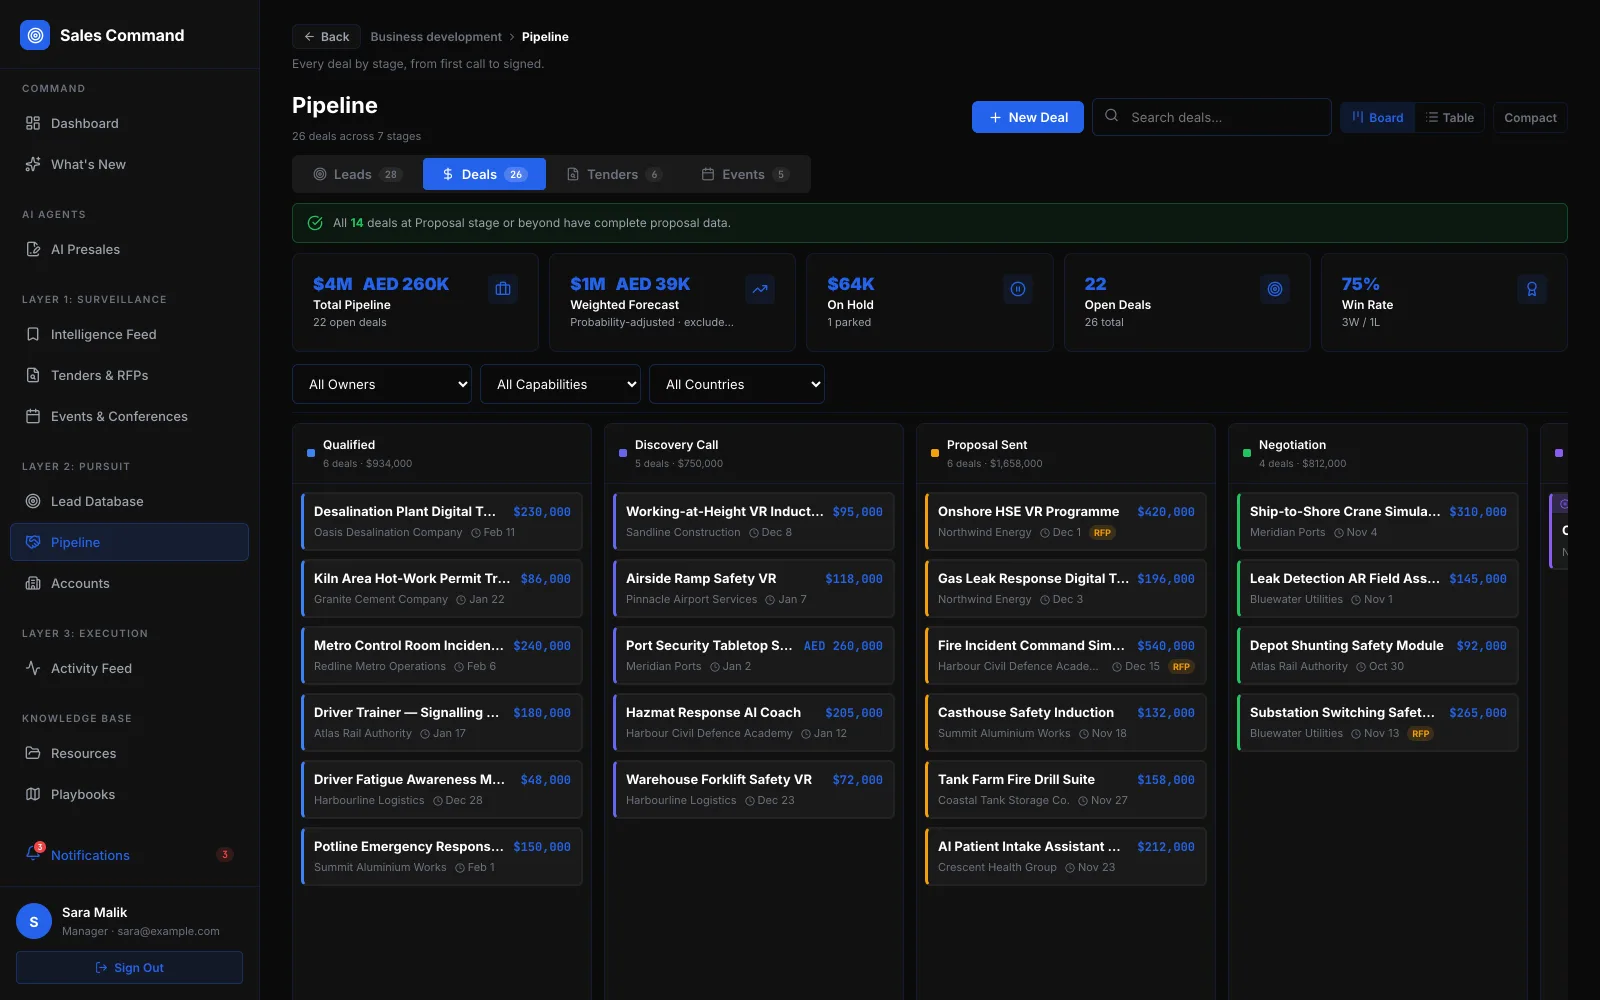Open the All Capabilities dropdown

click(560, 384)
